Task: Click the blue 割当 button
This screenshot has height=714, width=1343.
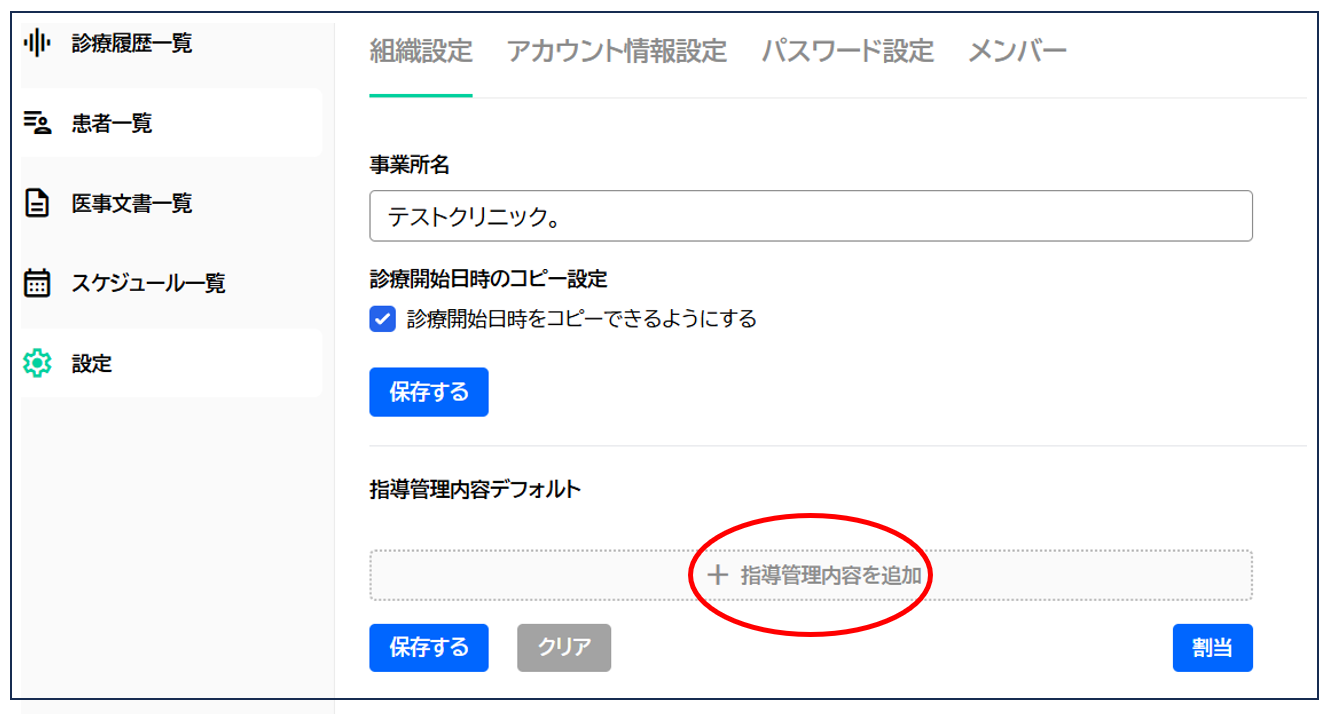Action: tap(1212, 647)
